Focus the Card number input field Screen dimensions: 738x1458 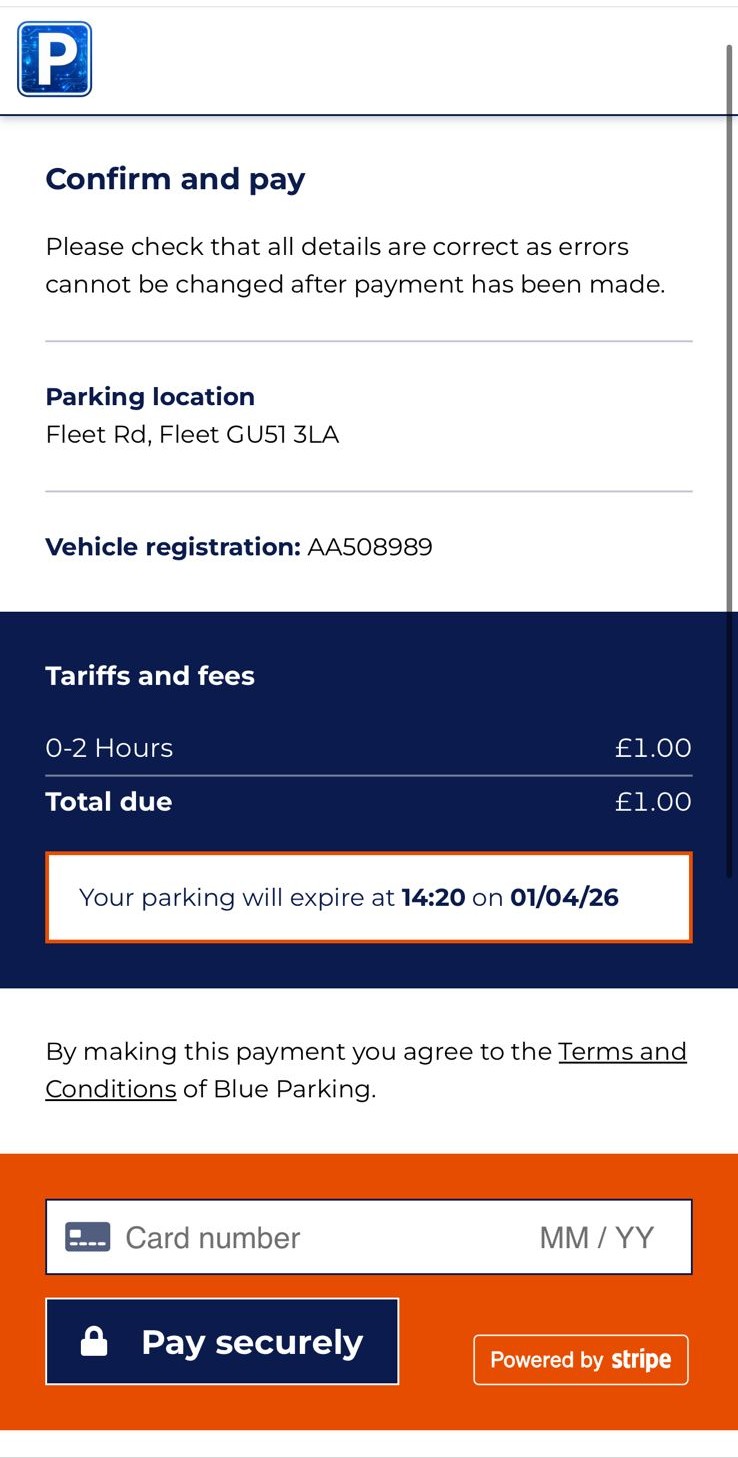coord(300,1237)
